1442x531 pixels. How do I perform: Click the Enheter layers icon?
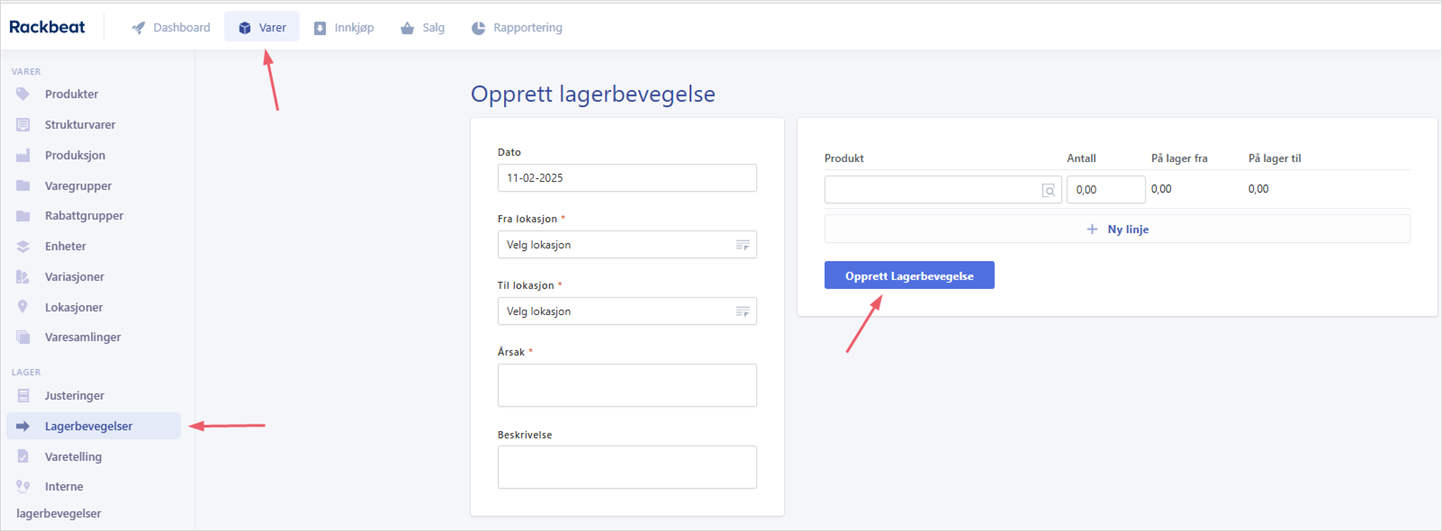click(x=23, y=246)
